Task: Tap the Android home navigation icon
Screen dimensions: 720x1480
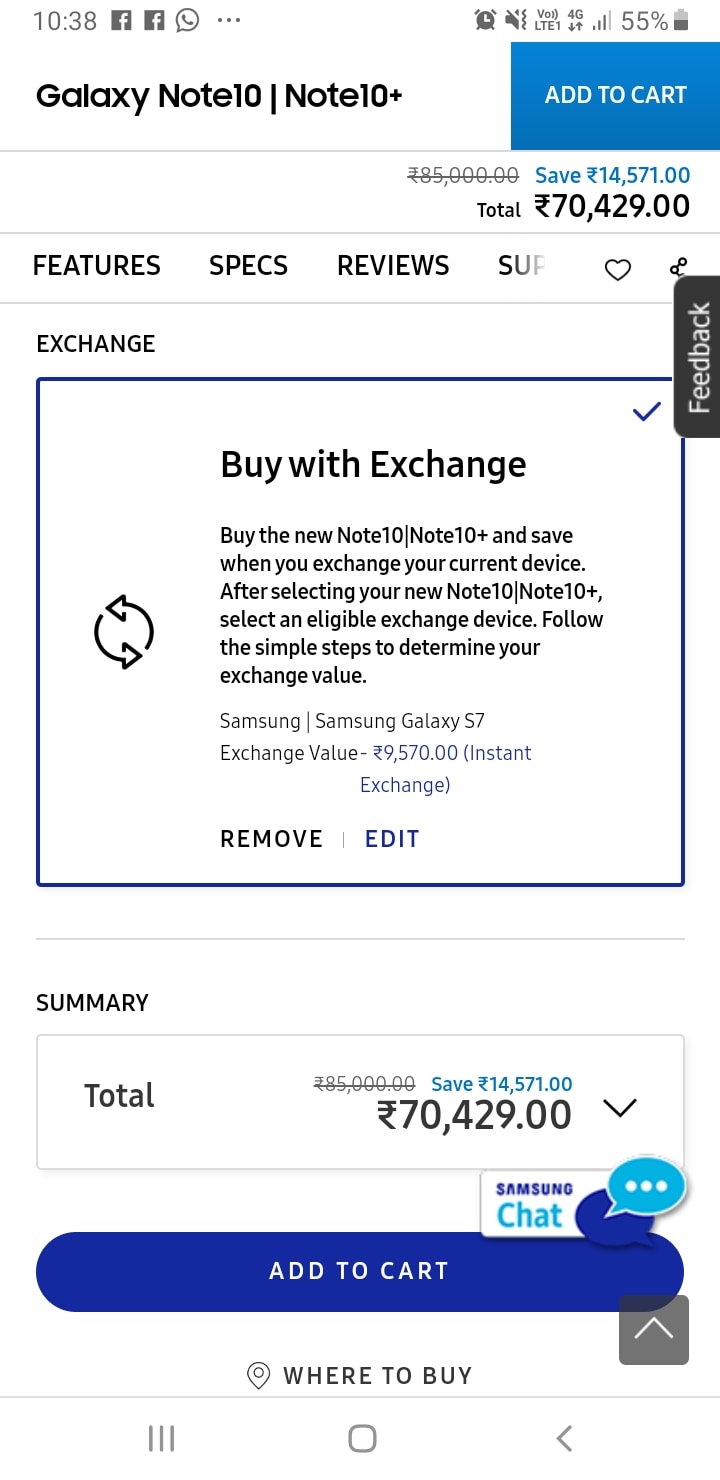Action: click(x=362, y=1438)
